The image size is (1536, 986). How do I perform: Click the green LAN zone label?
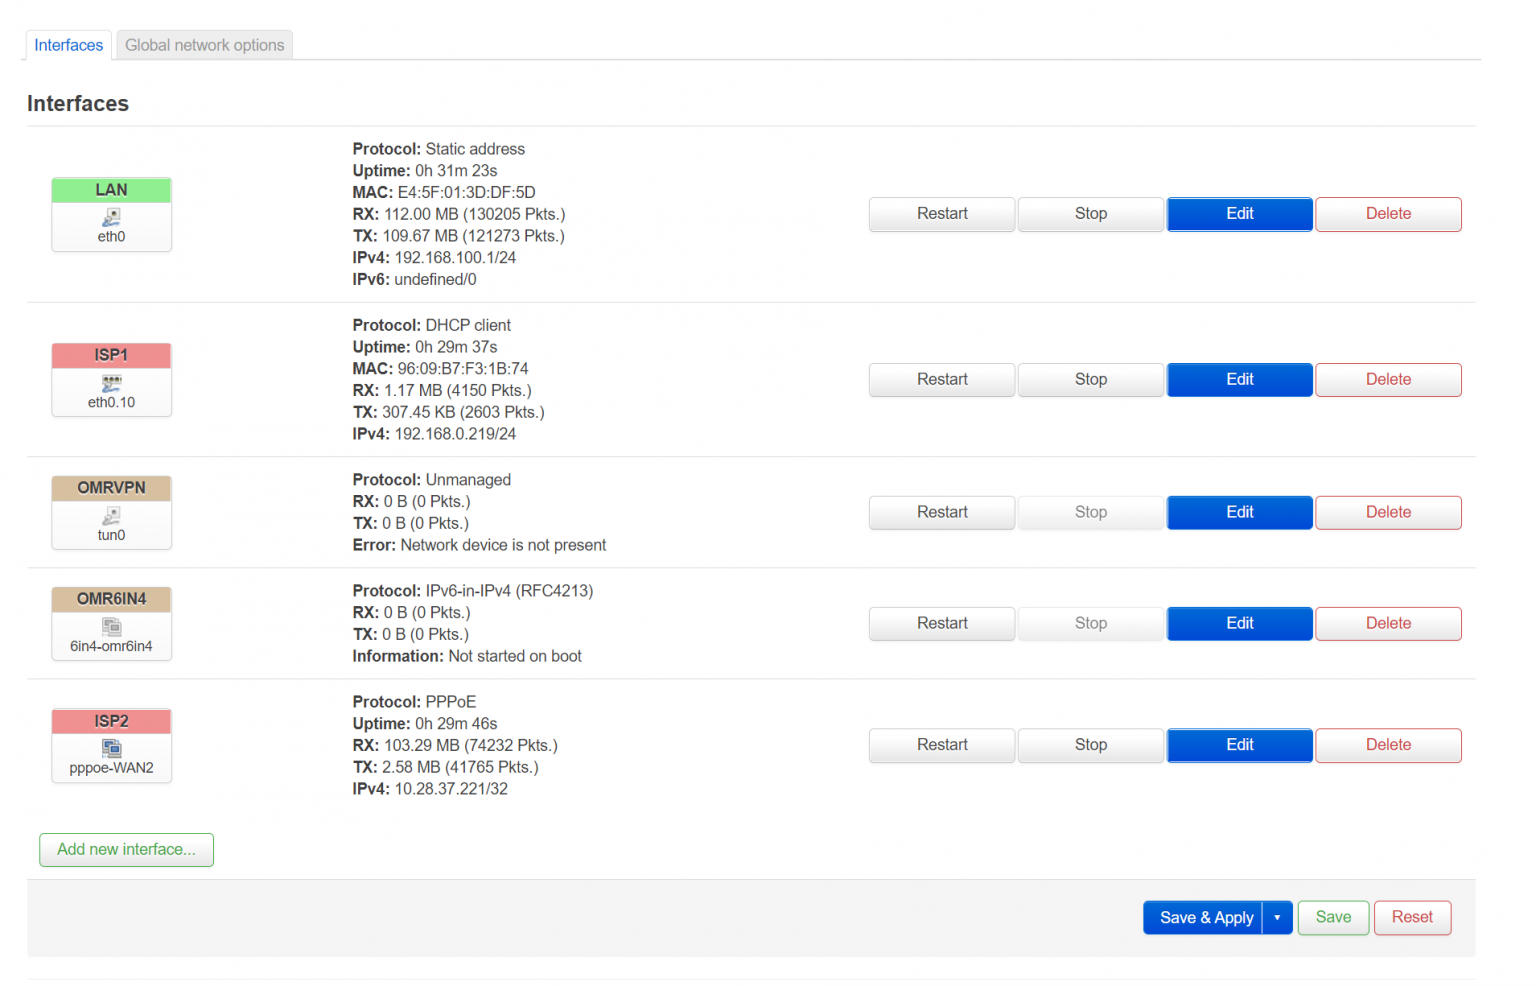pos(111,190)
